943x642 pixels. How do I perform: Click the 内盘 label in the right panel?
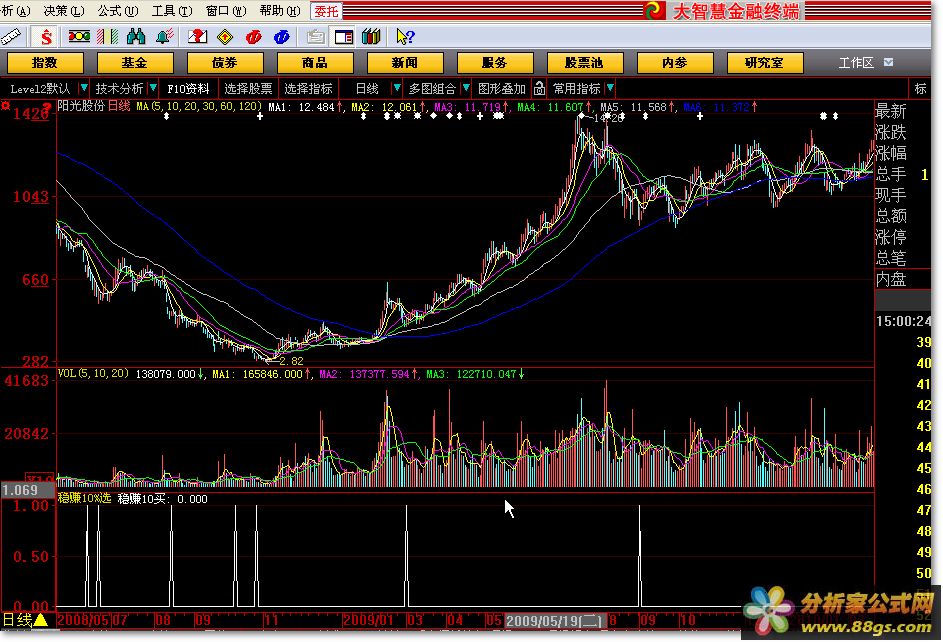click(x=891, y=280)
